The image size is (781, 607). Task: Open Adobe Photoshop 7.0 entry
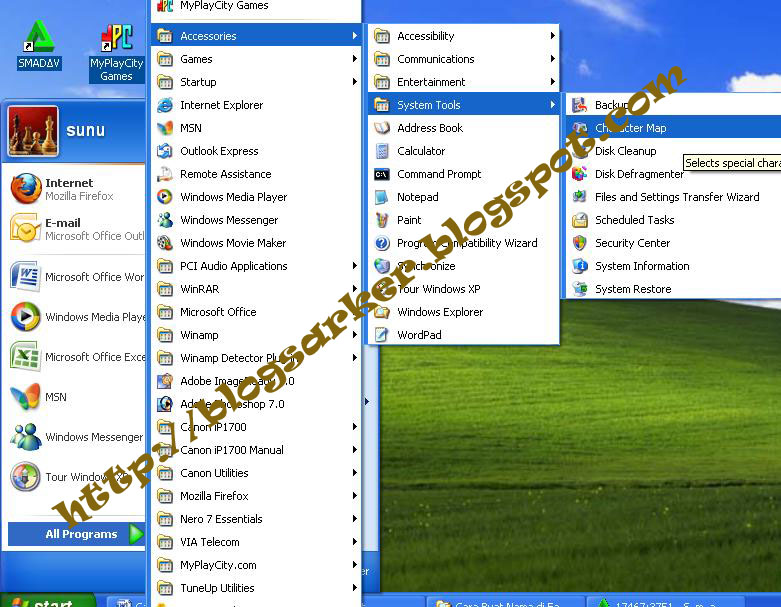click(256, 404)
